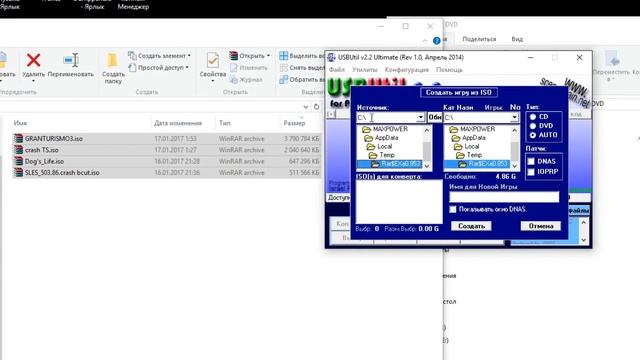Image resolution: width=640 pixels, height=360 pixels.
Task: Enable the IOPRP patch checkbox
Action: (531, 172)
